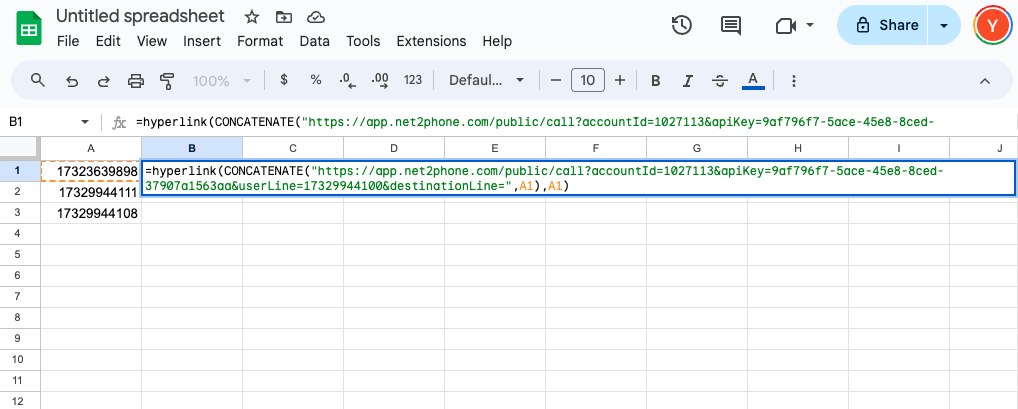The width and height of the screenshot is (1018, 409).
Task: Open the File menu
Action: [68, 41]
